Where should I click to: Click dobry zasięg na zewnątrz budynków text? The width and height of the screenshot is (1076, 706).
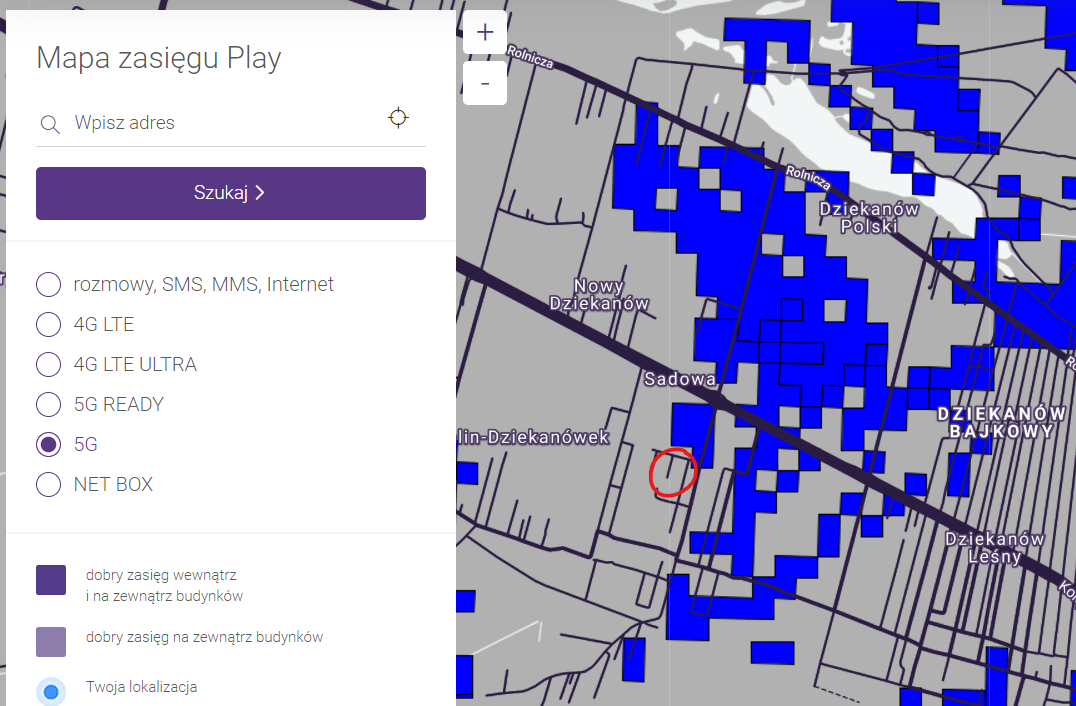click(204, 637)
